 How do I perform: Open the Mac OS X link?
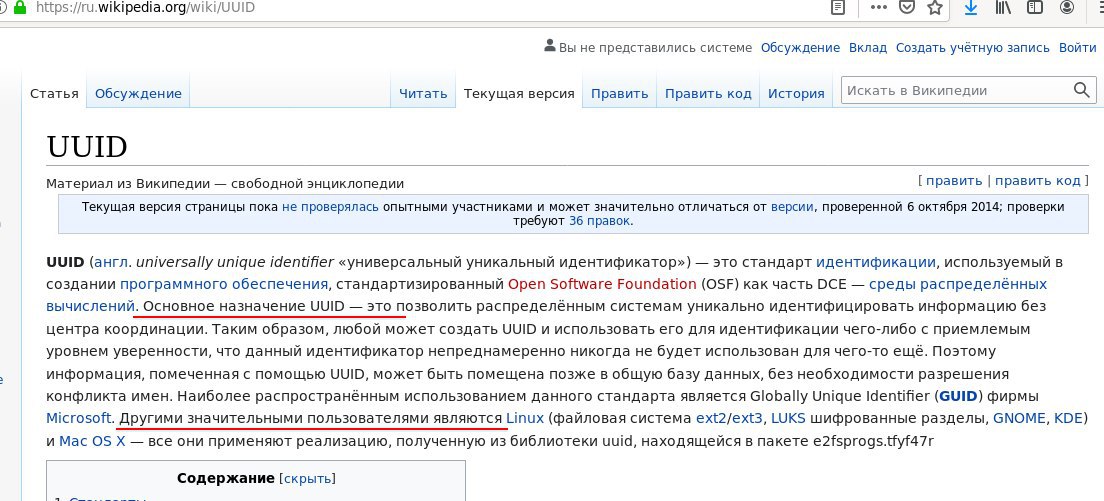(92, 441)
